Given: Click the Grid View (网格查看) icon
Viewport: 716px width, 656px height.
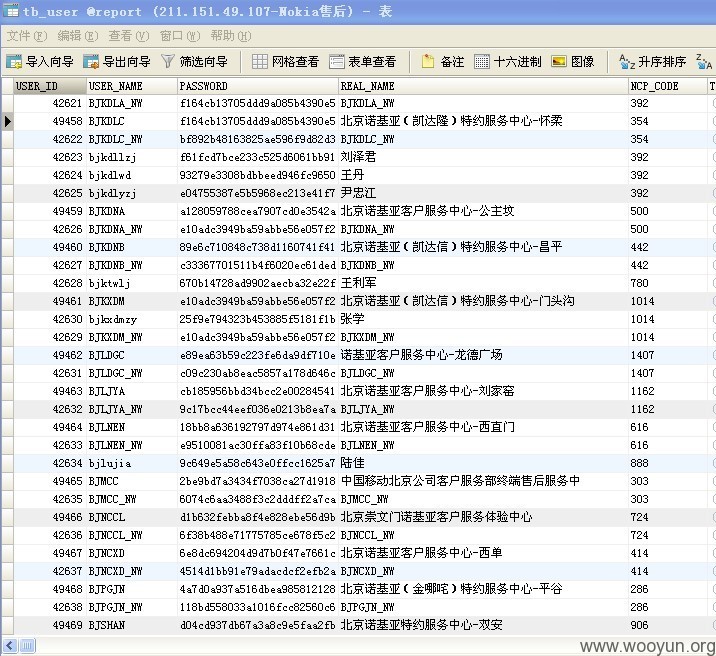Looking at the screenshot, I should click(x=260, y=62).
